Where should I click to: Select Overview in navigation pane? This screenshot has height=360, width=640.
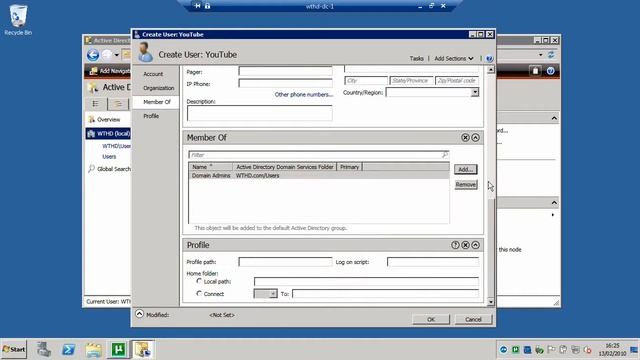click(x=109, y=120)
